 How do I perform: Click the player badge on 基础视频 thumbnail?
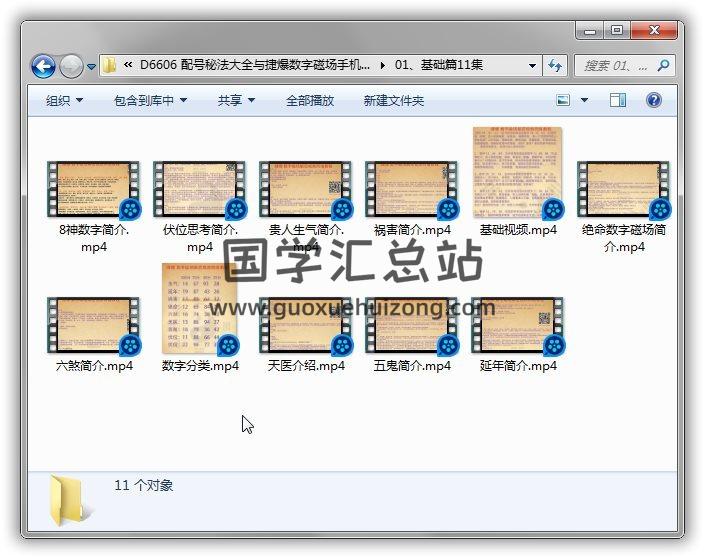click(x=553, y=209)
